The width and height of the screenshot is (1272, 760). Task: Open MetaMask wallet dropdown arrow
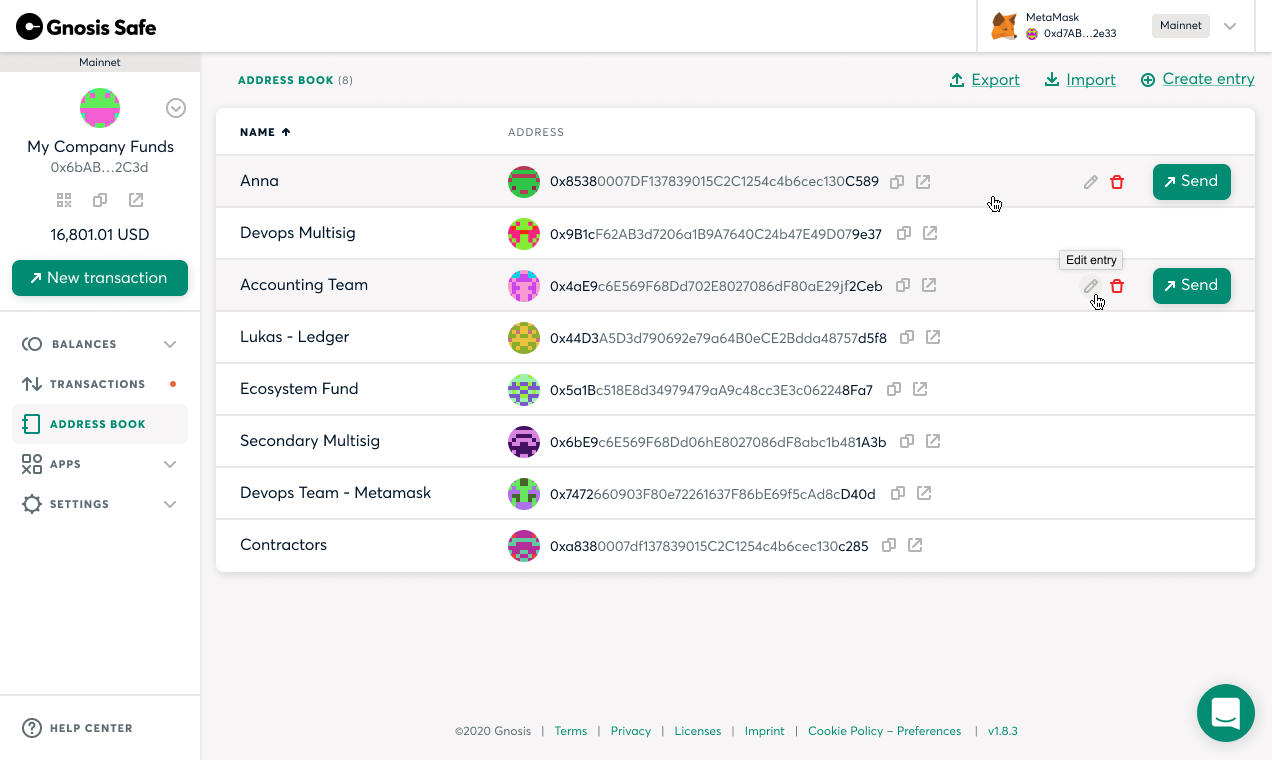(x=1230, y=26)
